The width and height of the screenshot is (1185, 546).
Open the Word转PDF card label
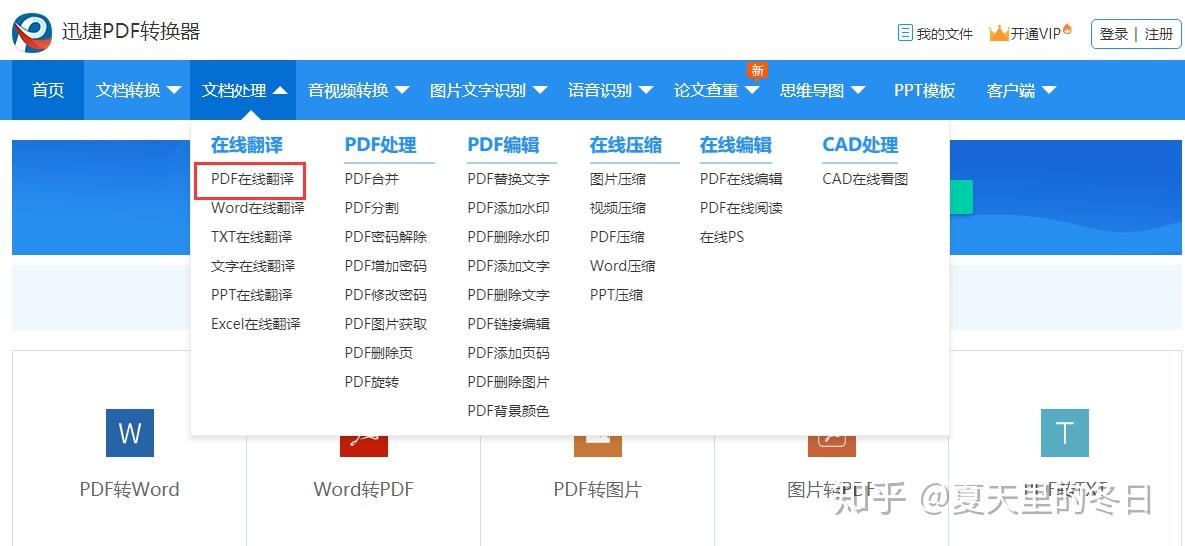pyautogui.click(x=364, y=489)
